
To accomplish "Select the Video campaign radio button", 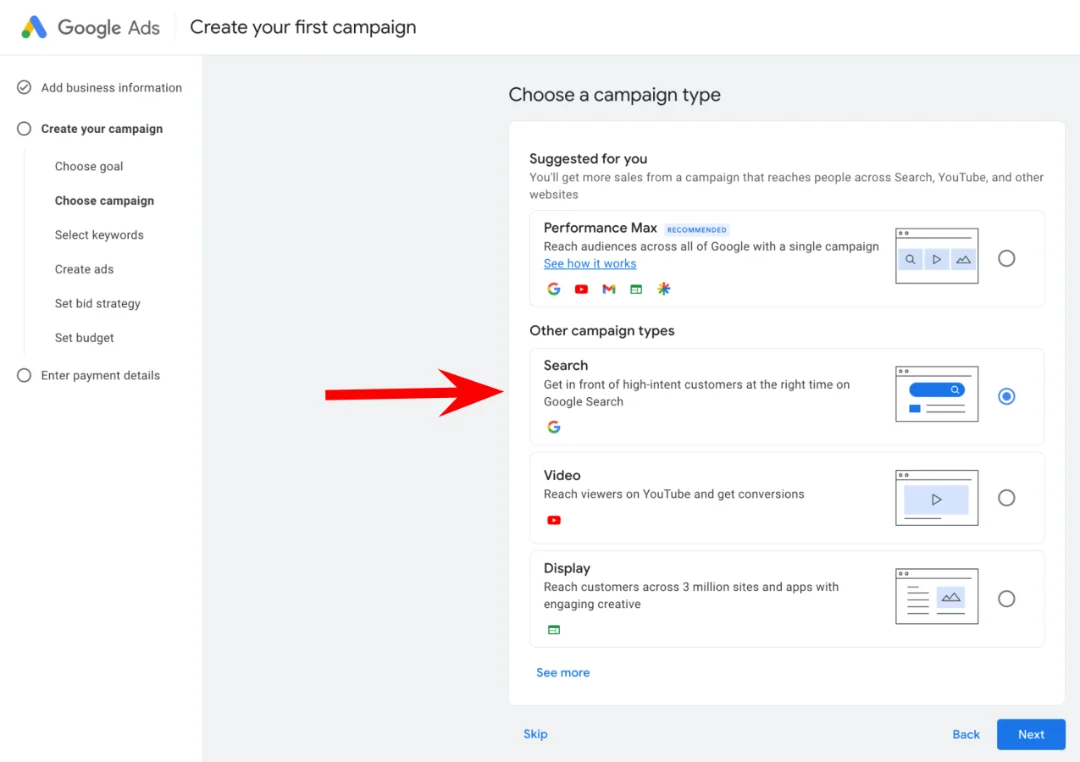I will (1006, 497).
